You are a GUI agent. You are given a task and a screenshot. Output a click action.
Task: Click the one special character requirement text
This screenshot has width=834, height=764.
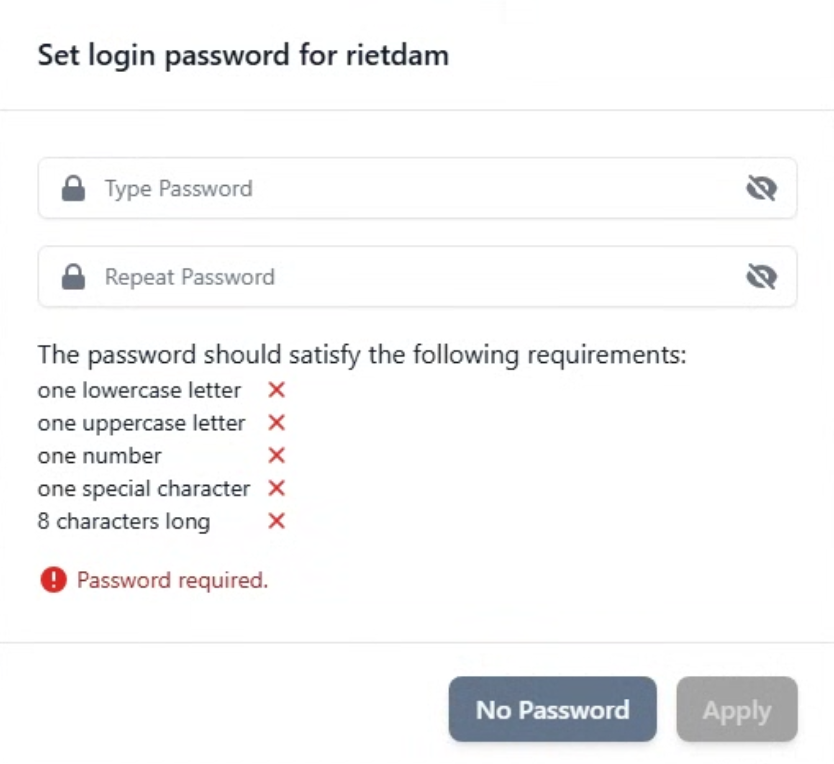click(x=144, y=489)
